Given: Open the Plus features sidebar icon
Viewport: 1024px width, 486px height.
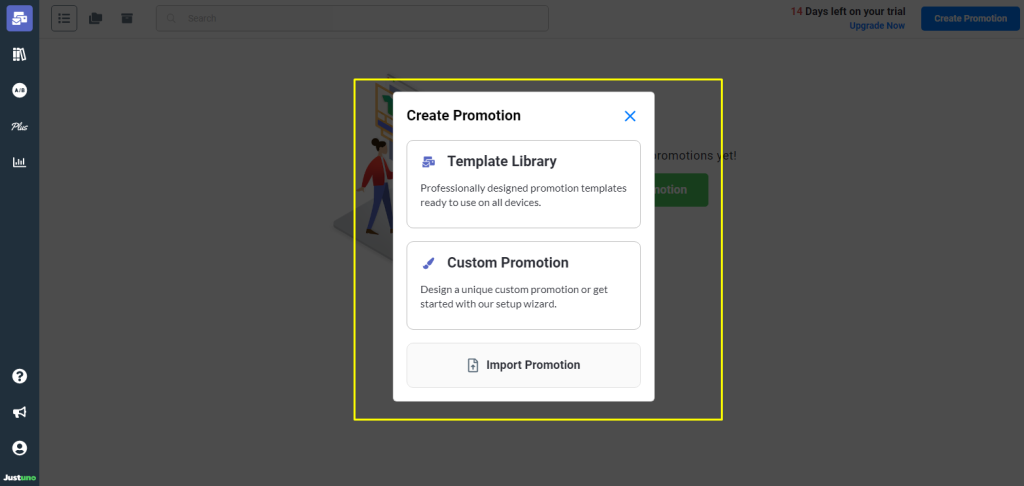Looking at the screenshot, I should [20, 127].
